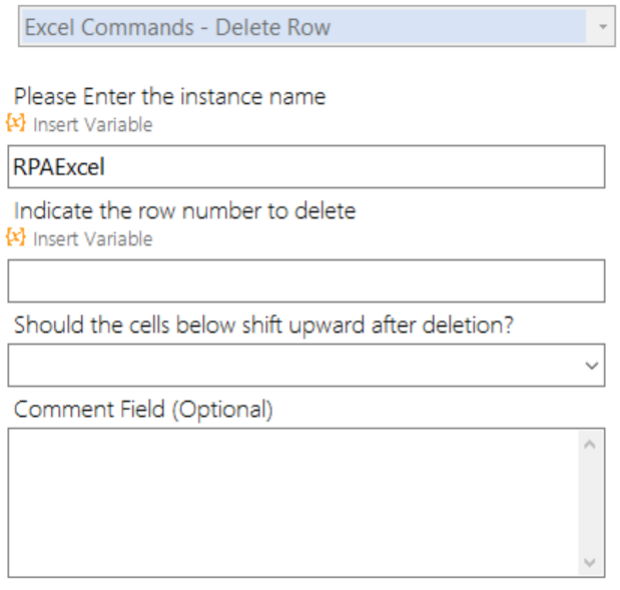Click the comment field scrollbar track
Screen dimensions: 620x590
pyautogui.click(x=590, y=503)
